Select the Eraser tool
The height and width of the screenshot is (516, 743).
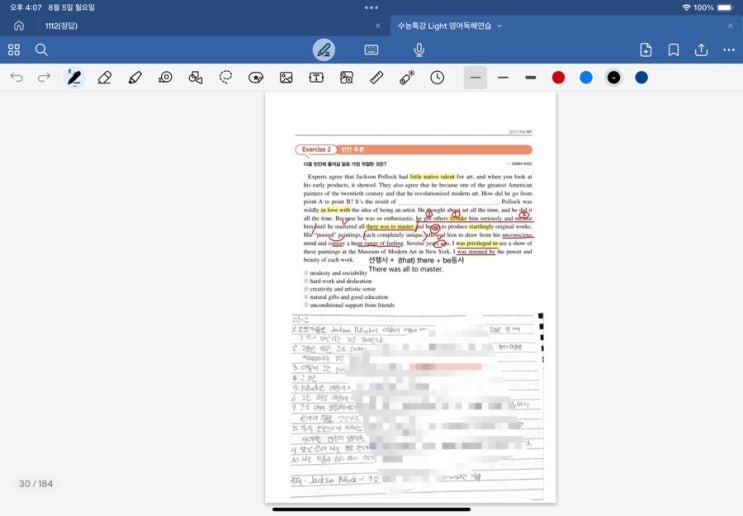[x=104, y=77]
